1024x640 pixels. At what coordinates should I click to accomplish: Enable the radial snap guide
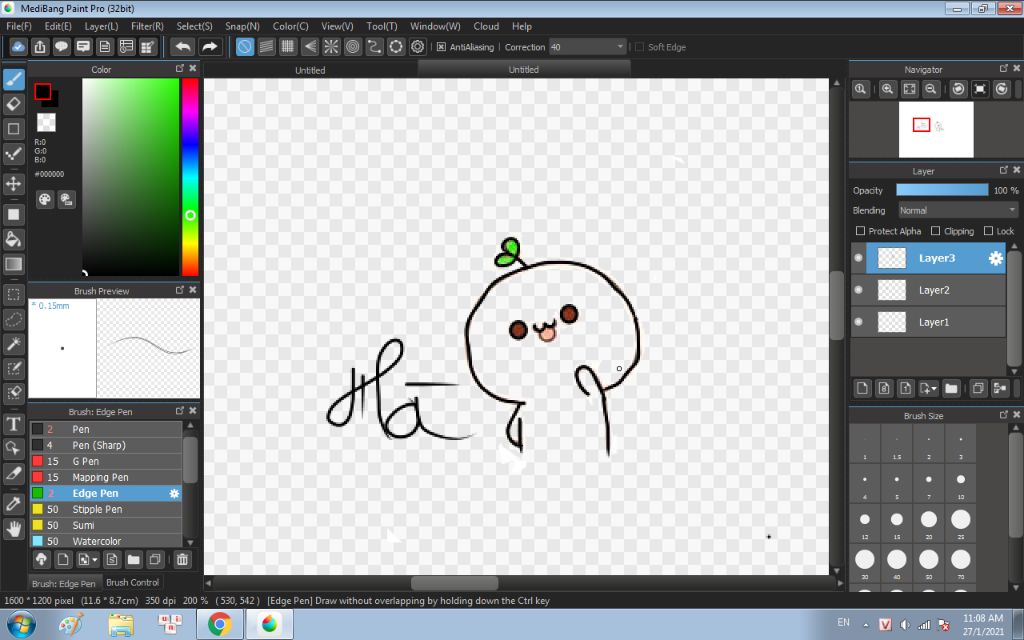[331, 47]
